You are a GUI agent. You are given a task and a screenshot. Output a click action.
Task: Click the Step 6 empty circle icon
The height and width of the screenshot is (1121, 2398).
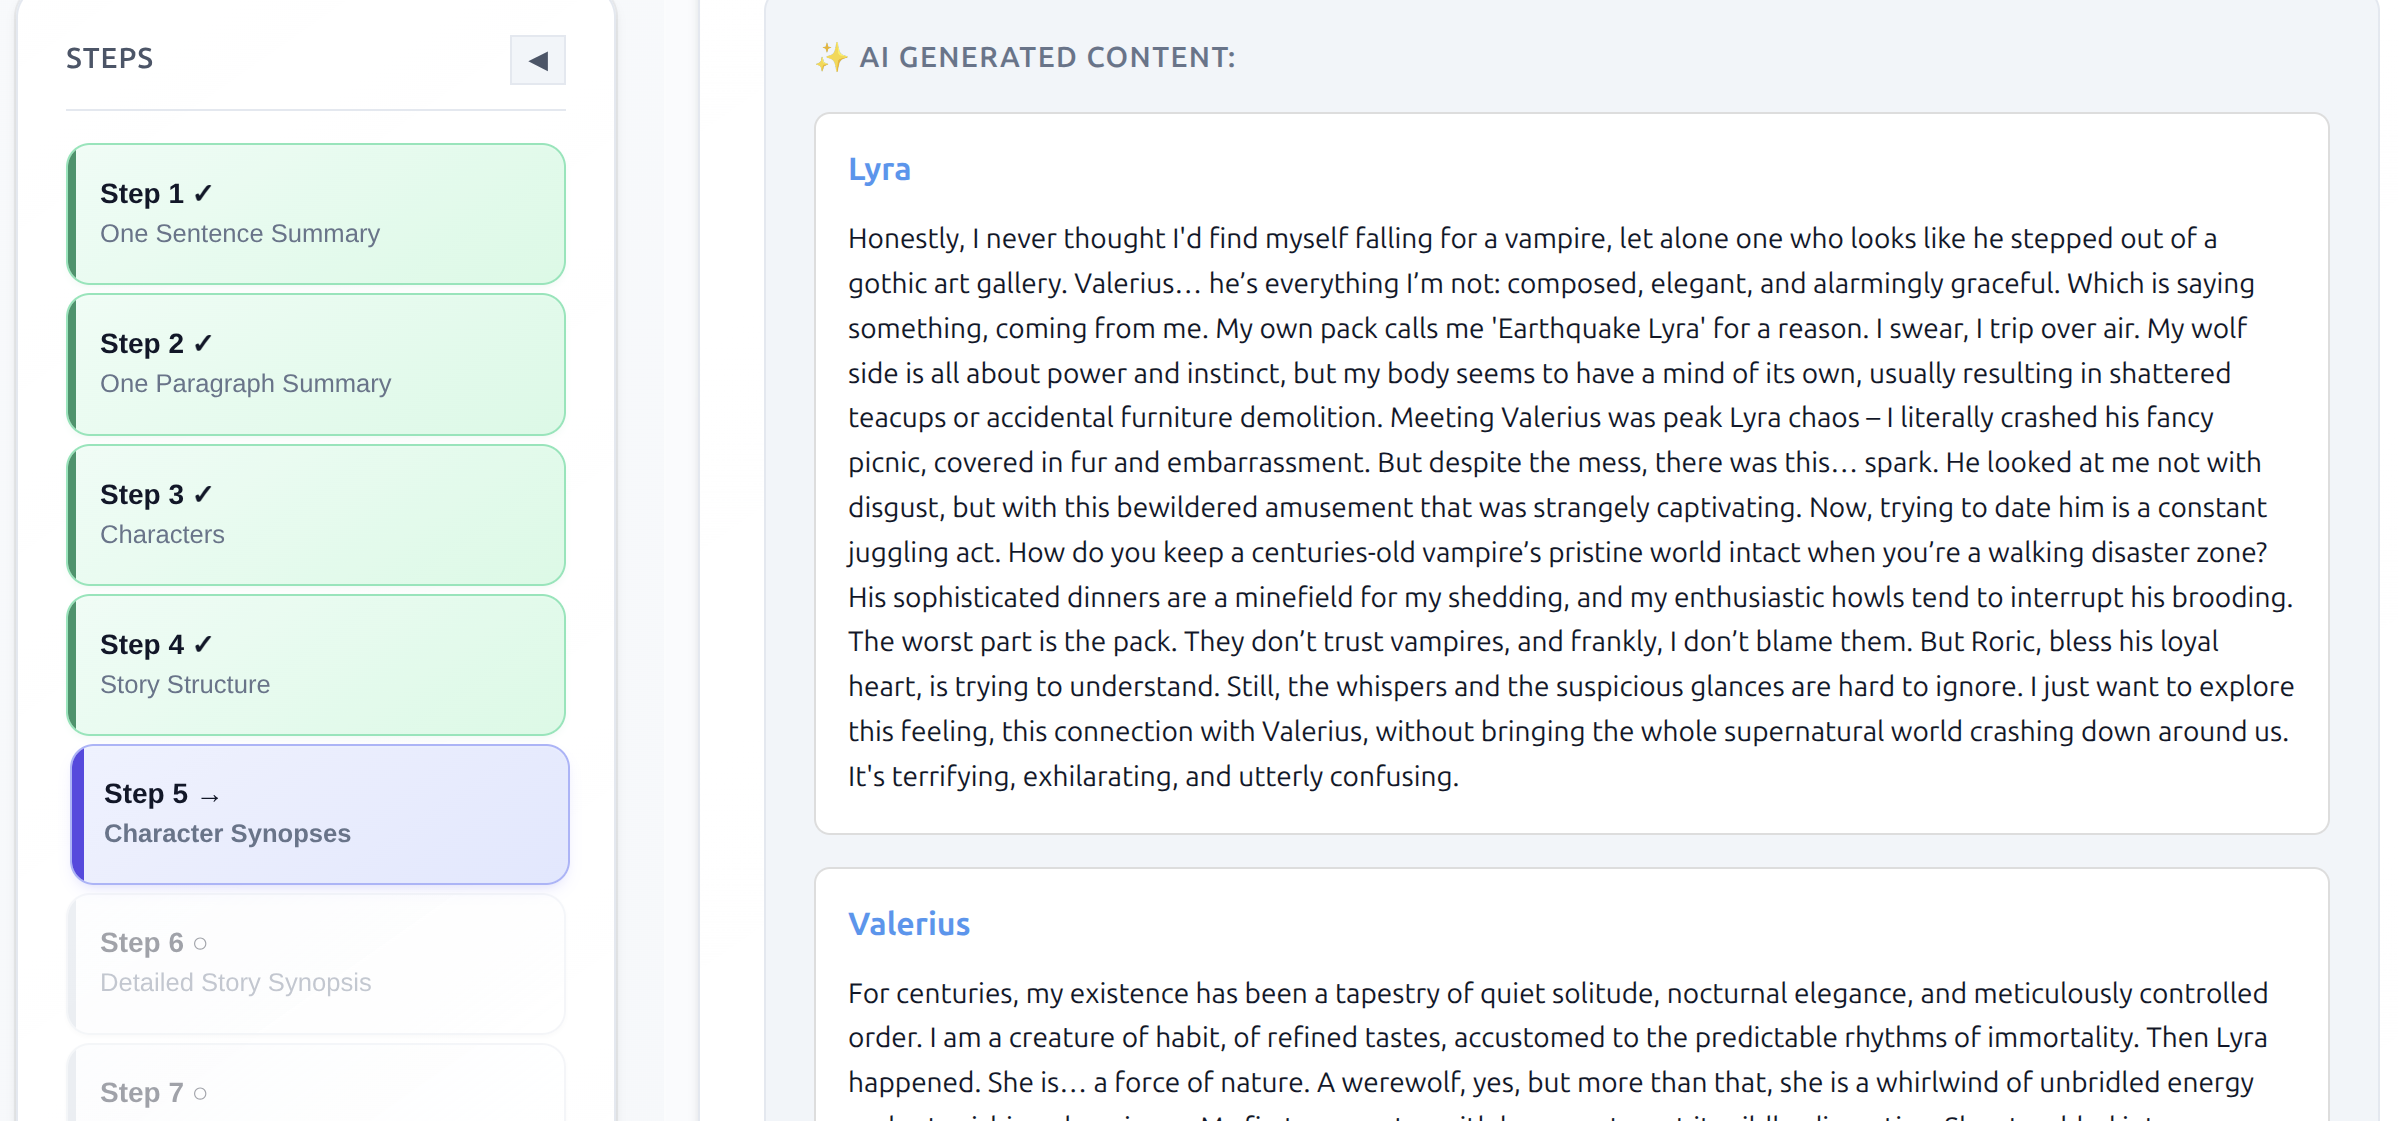200,943
